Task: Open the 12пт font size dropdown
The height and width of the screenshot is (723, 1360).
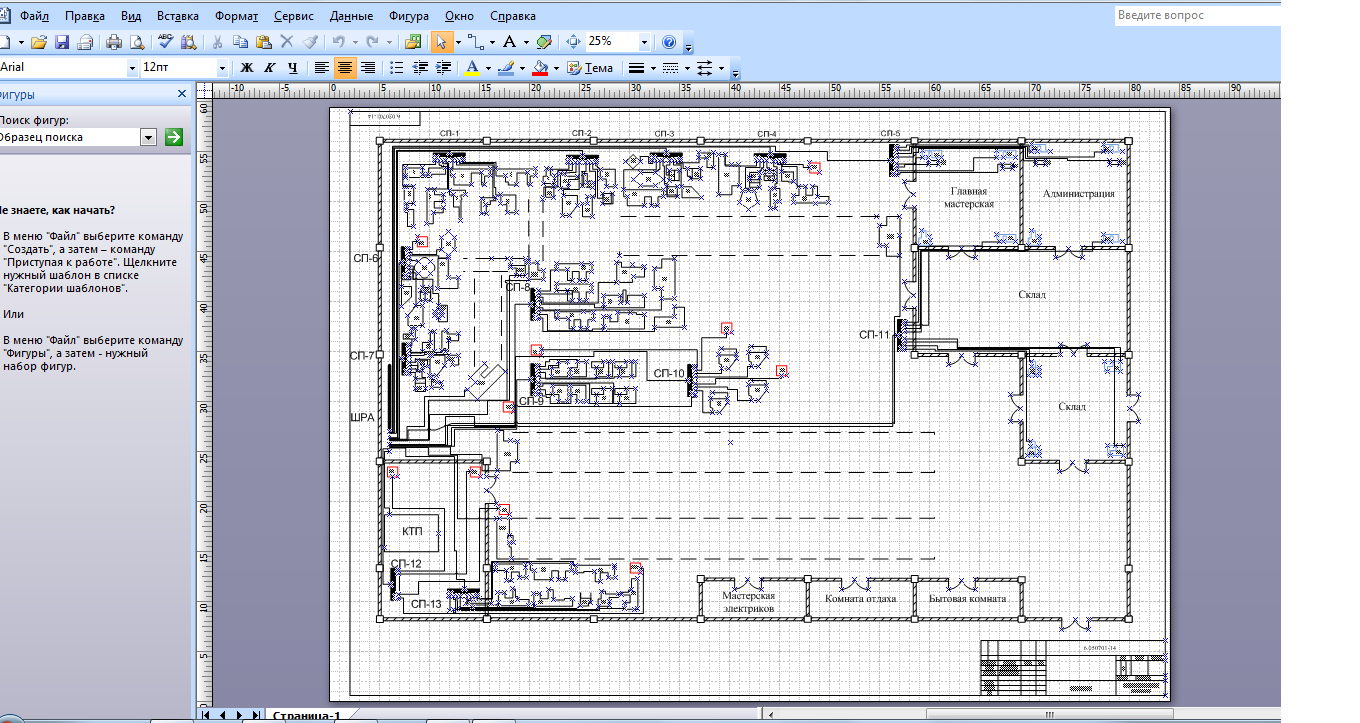Action: tap(222, 68)
